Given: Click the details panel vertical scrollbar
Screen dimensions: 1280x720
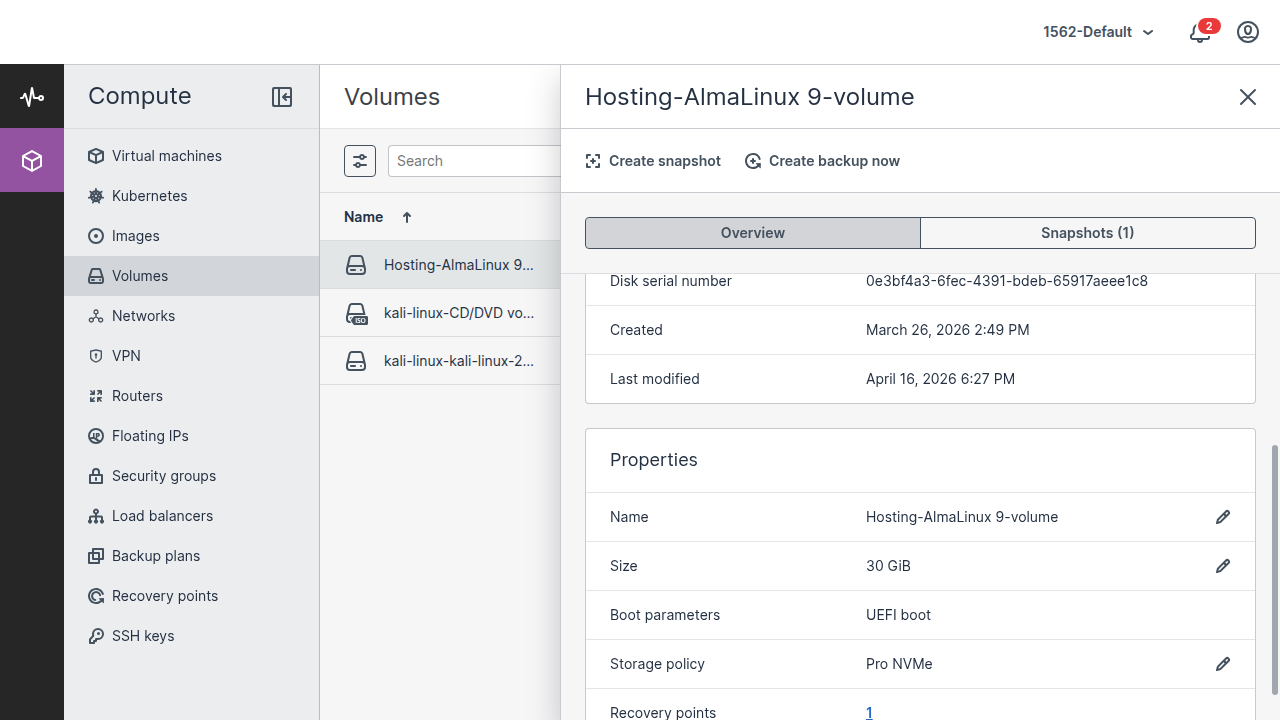Looking at the screenshot, I should pos(1274,570).
